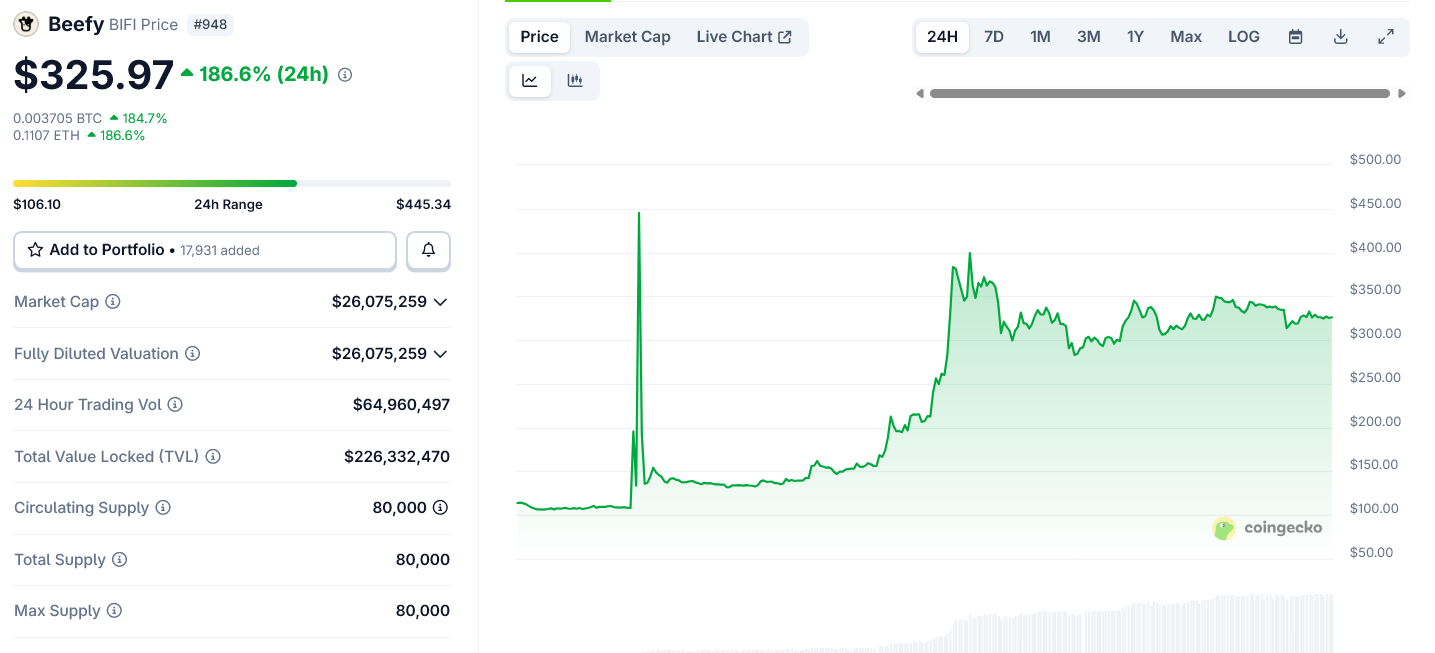Switch to the Price tab

(539, 37)
